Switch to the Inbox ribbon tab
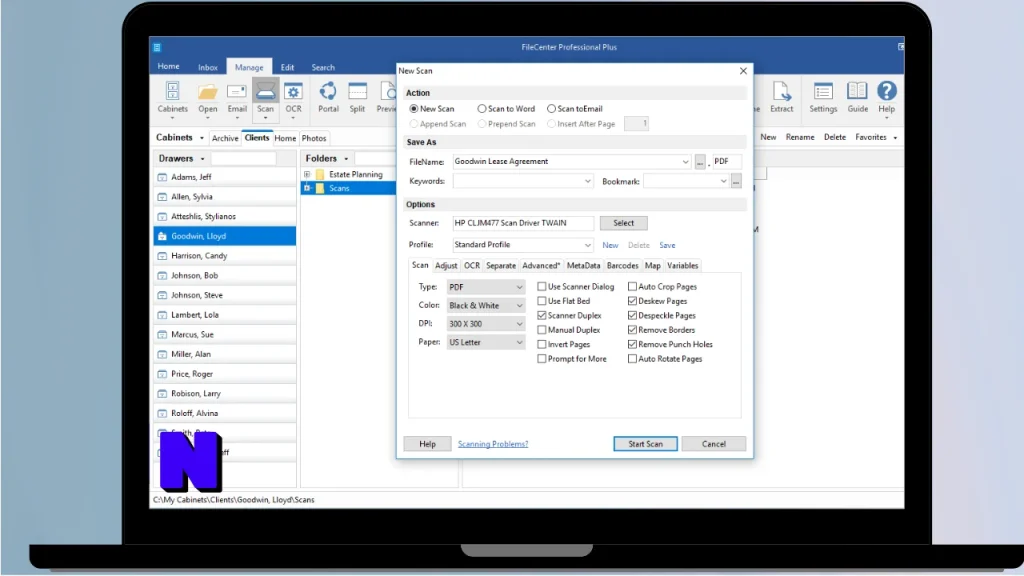Viewport: 1024px width, 576px height. point(208,67)
